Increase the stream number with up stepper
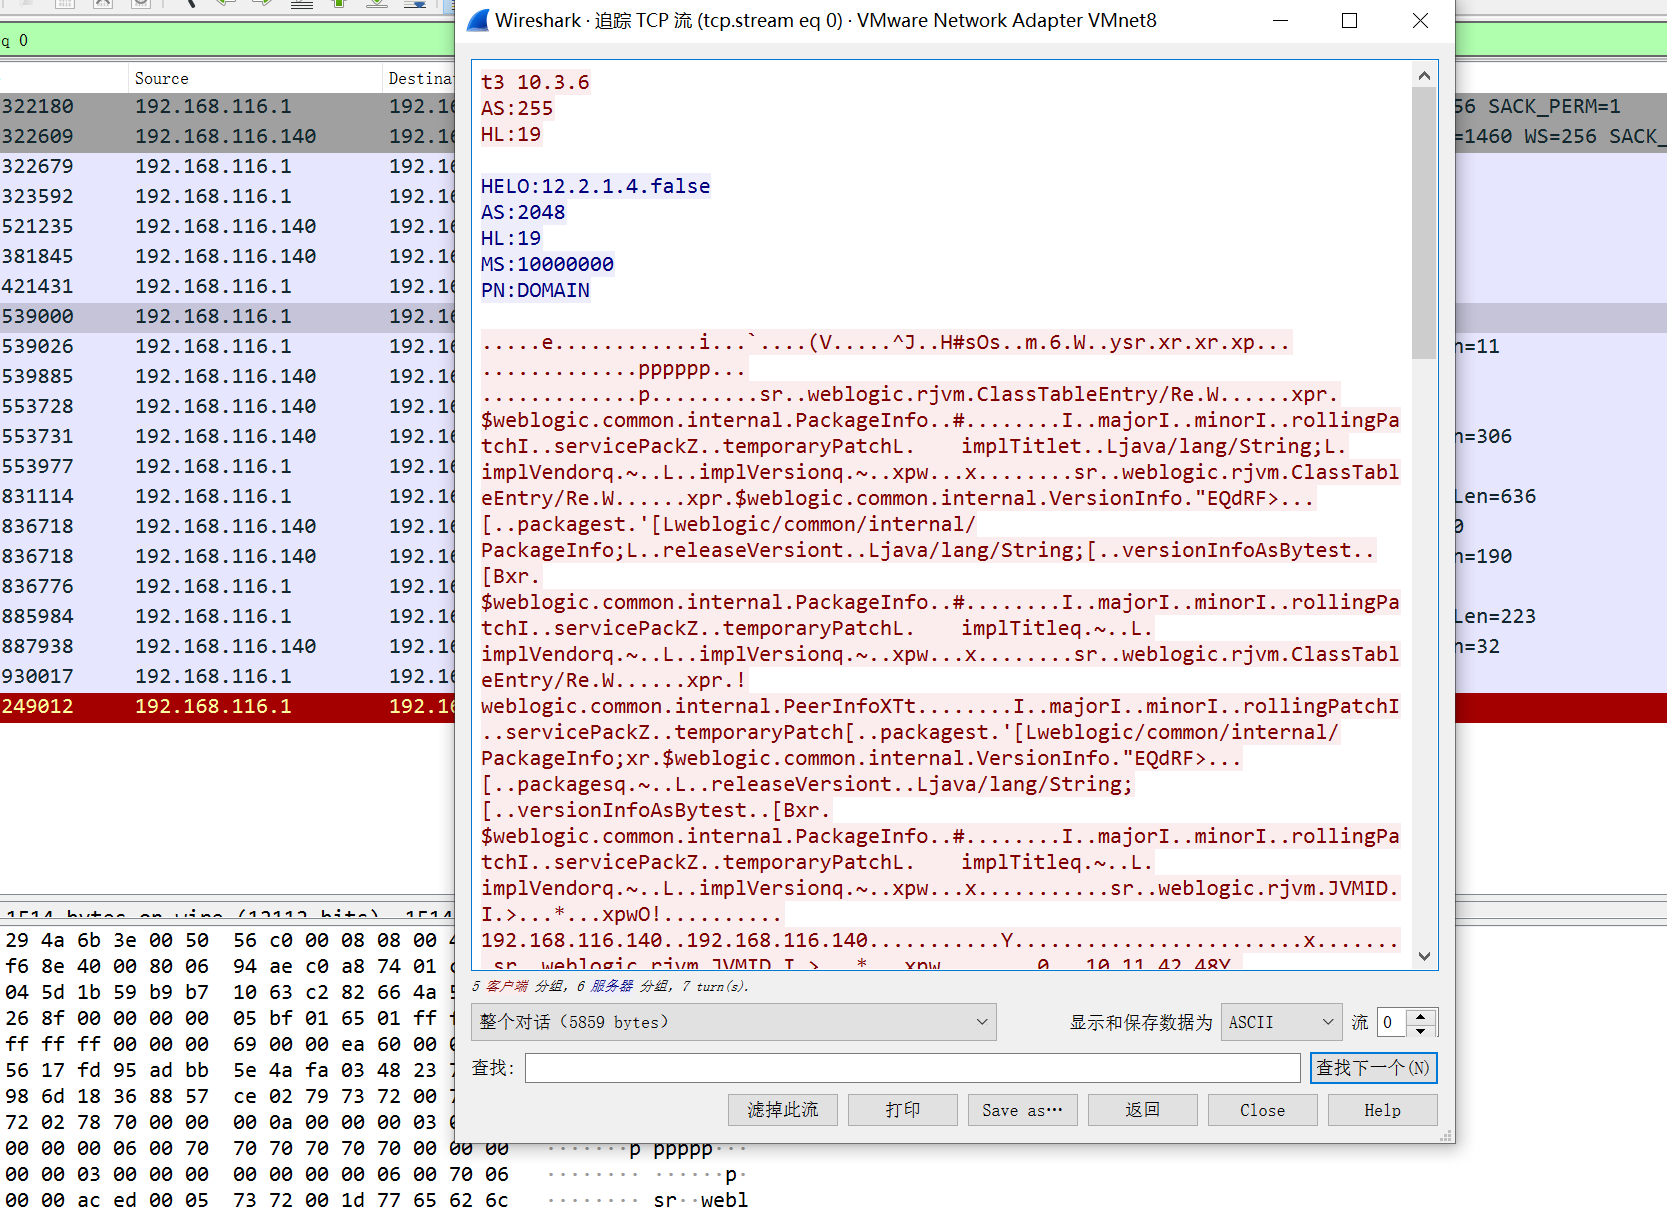 1420,1015
